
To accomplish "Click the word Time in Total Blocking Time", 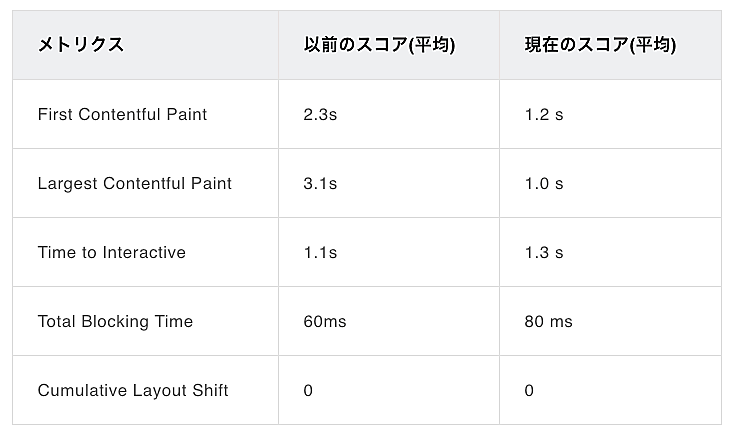I will tap(174, 321).
